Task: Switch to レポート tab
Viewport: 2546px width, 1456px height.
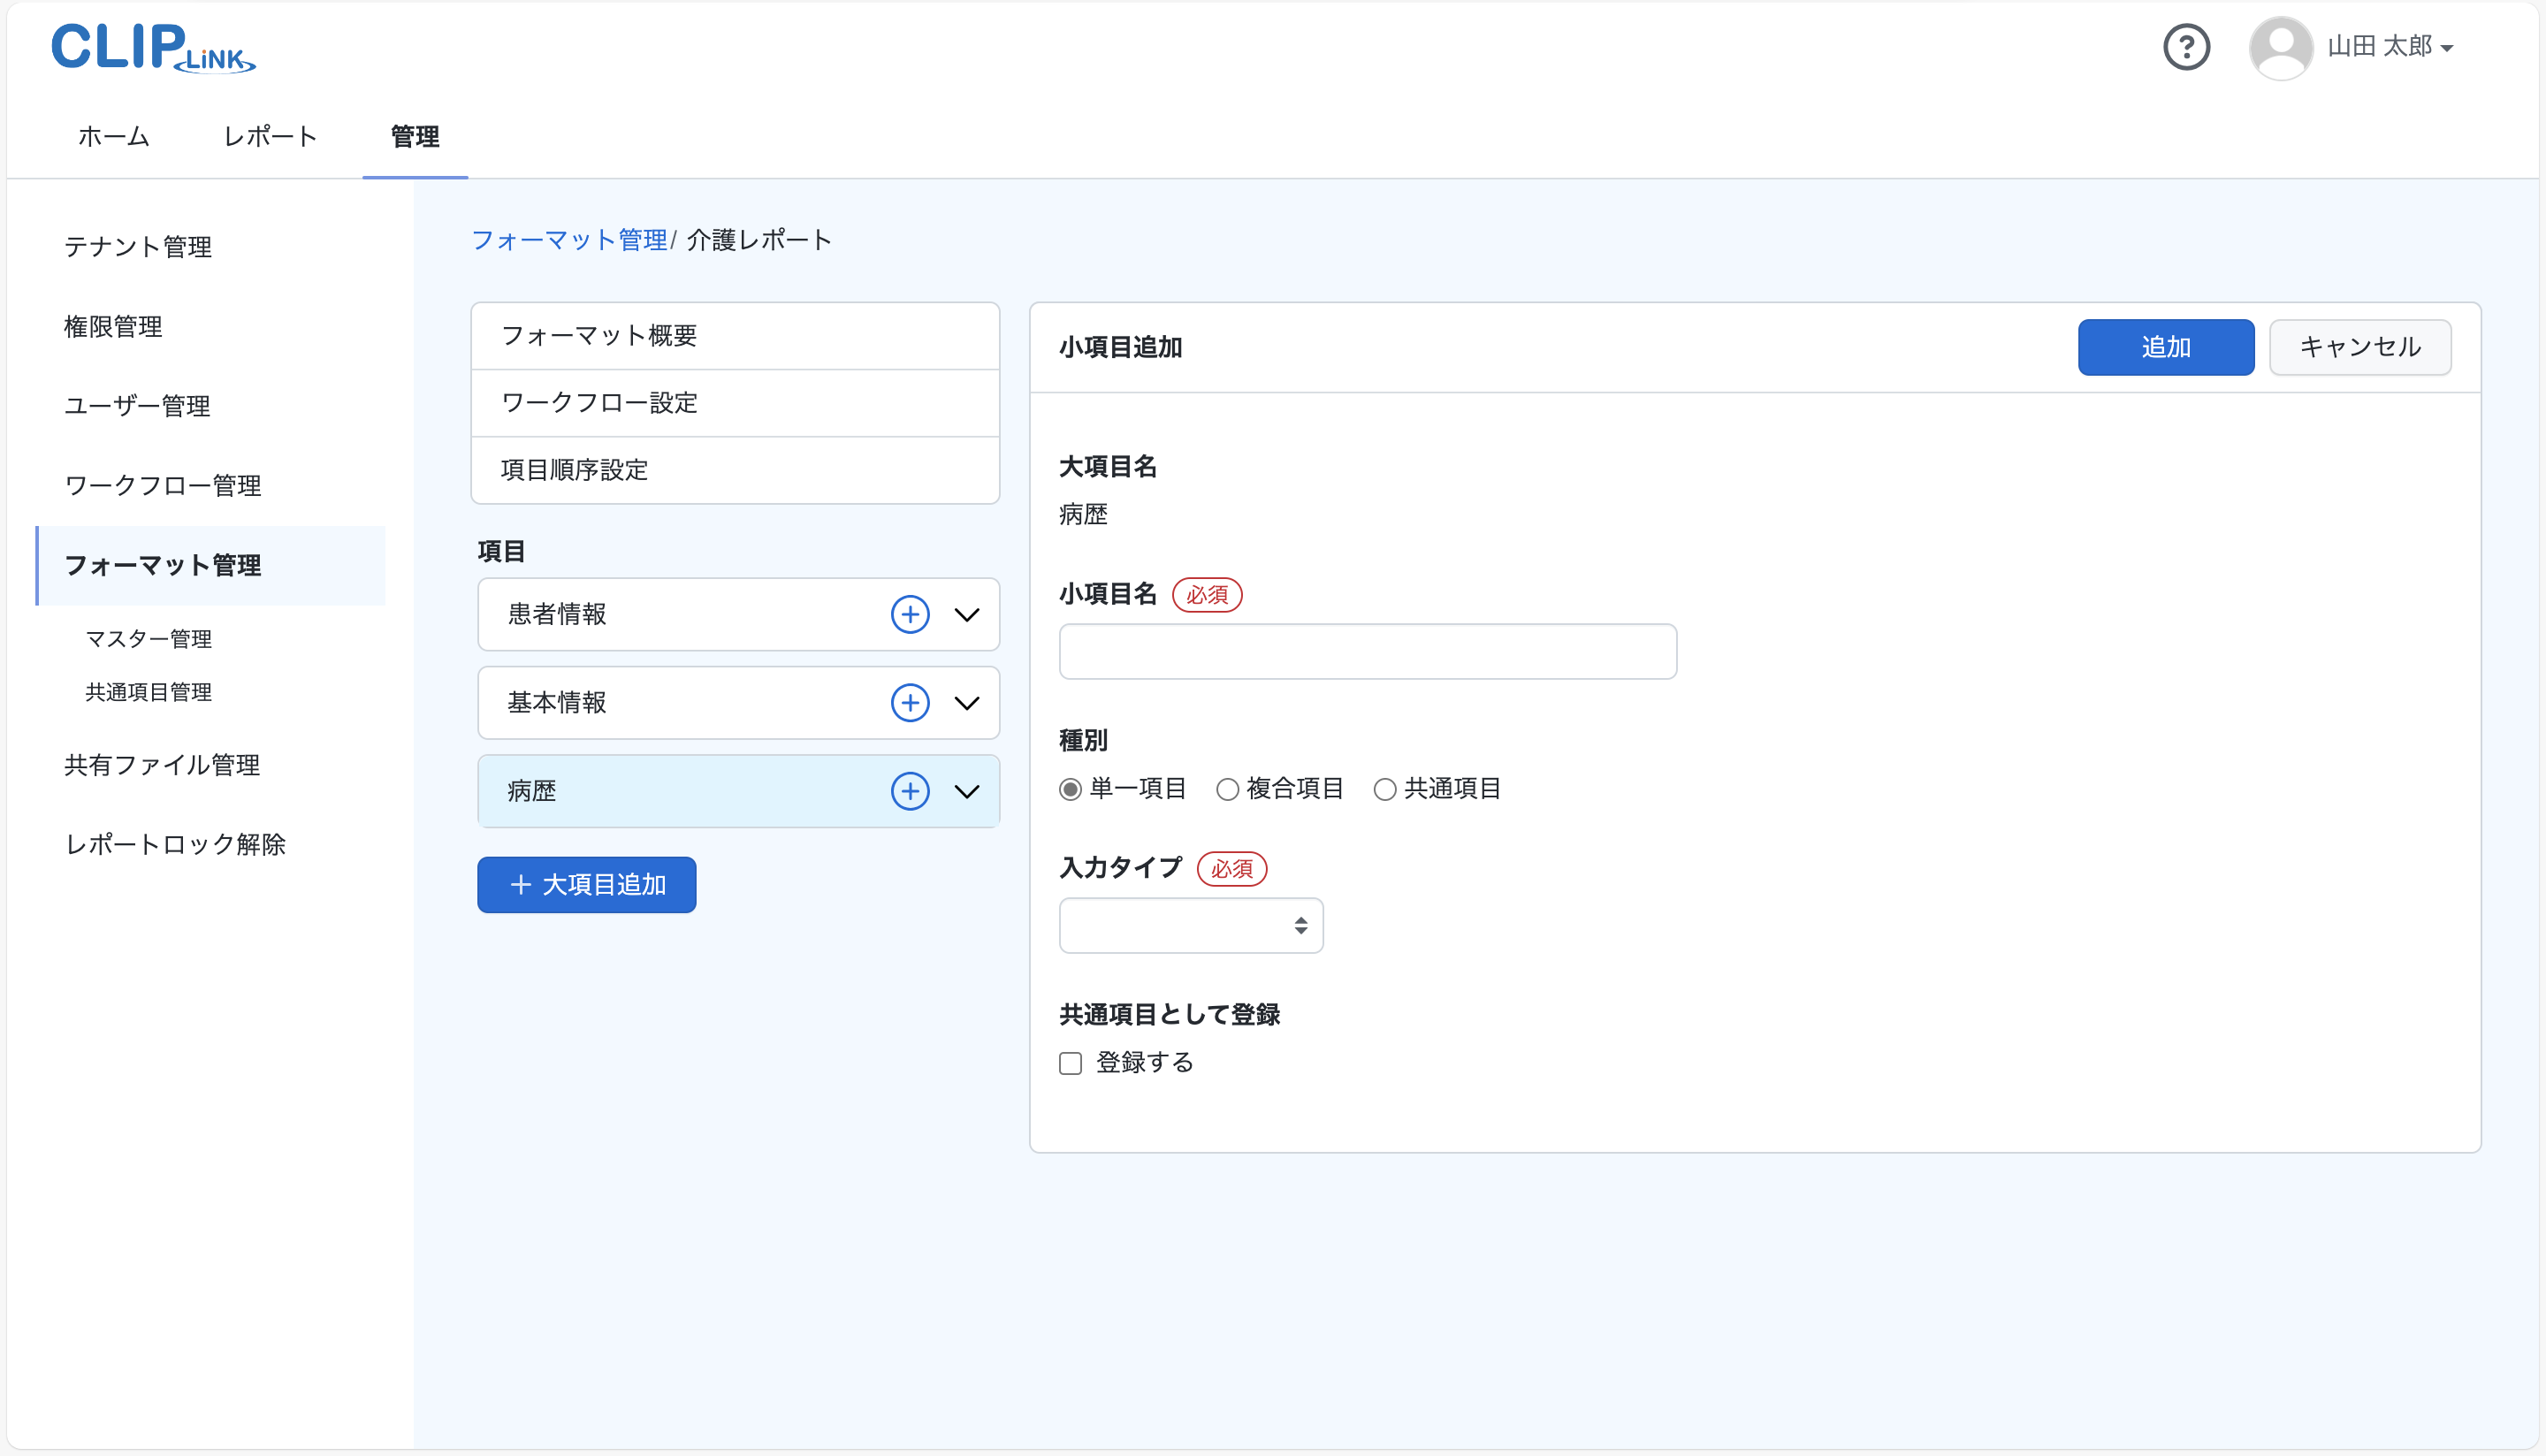Action: point(270,136)
